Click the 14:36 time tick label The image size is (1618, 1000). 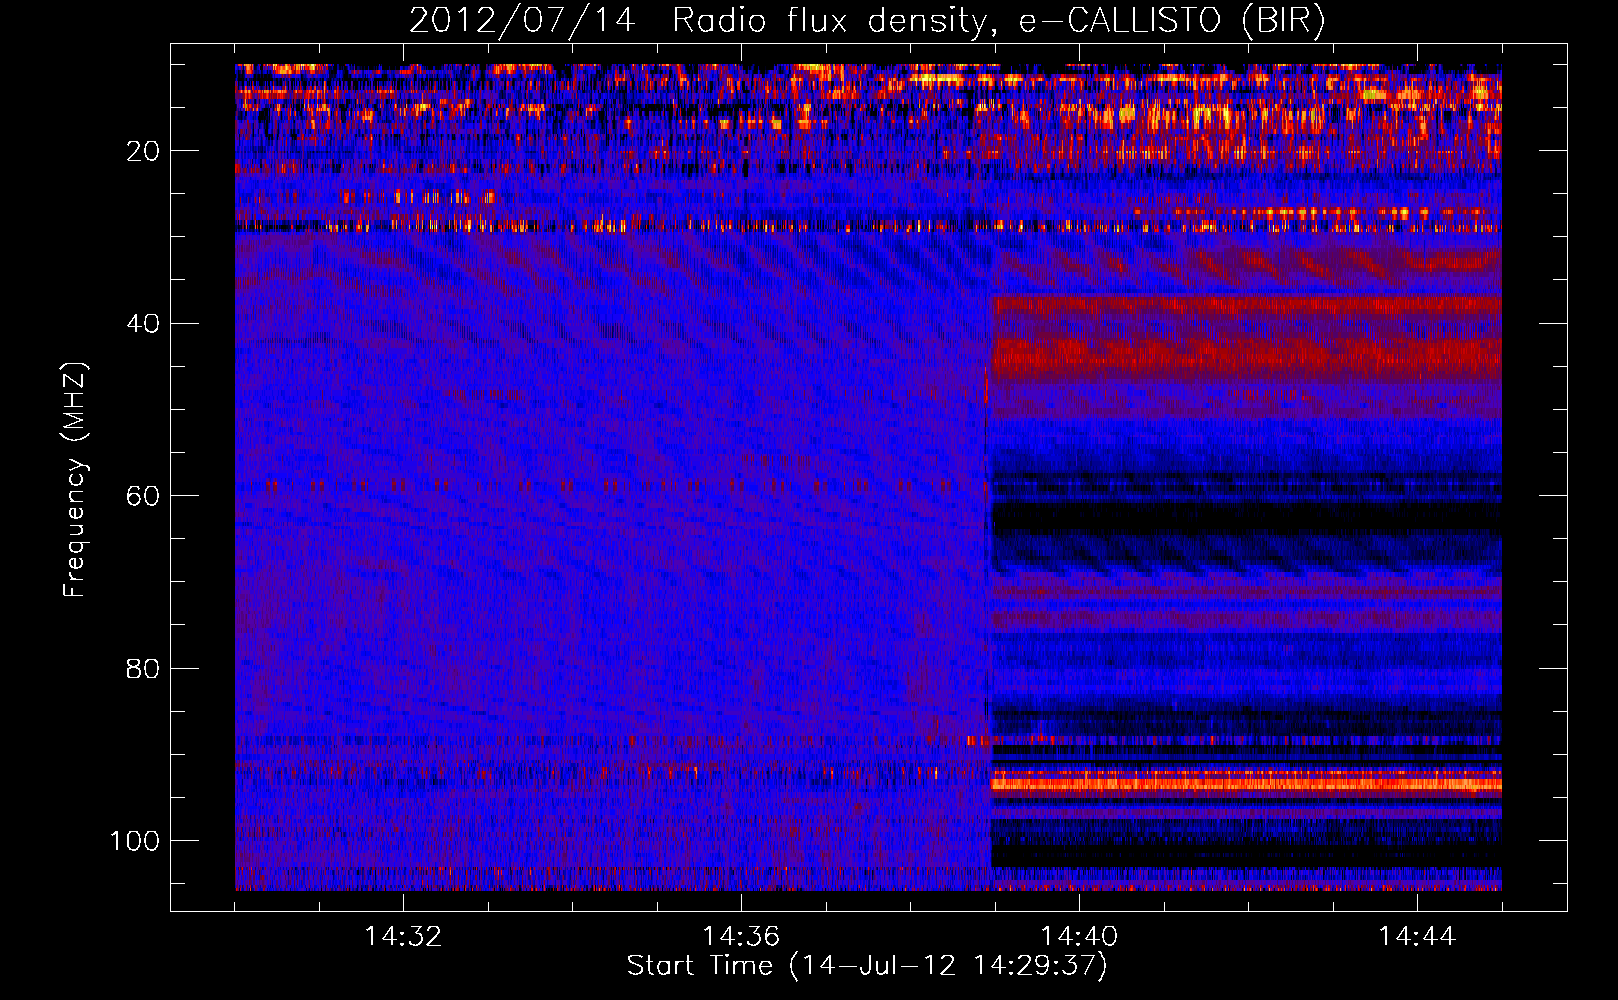[x=741, y=936]
